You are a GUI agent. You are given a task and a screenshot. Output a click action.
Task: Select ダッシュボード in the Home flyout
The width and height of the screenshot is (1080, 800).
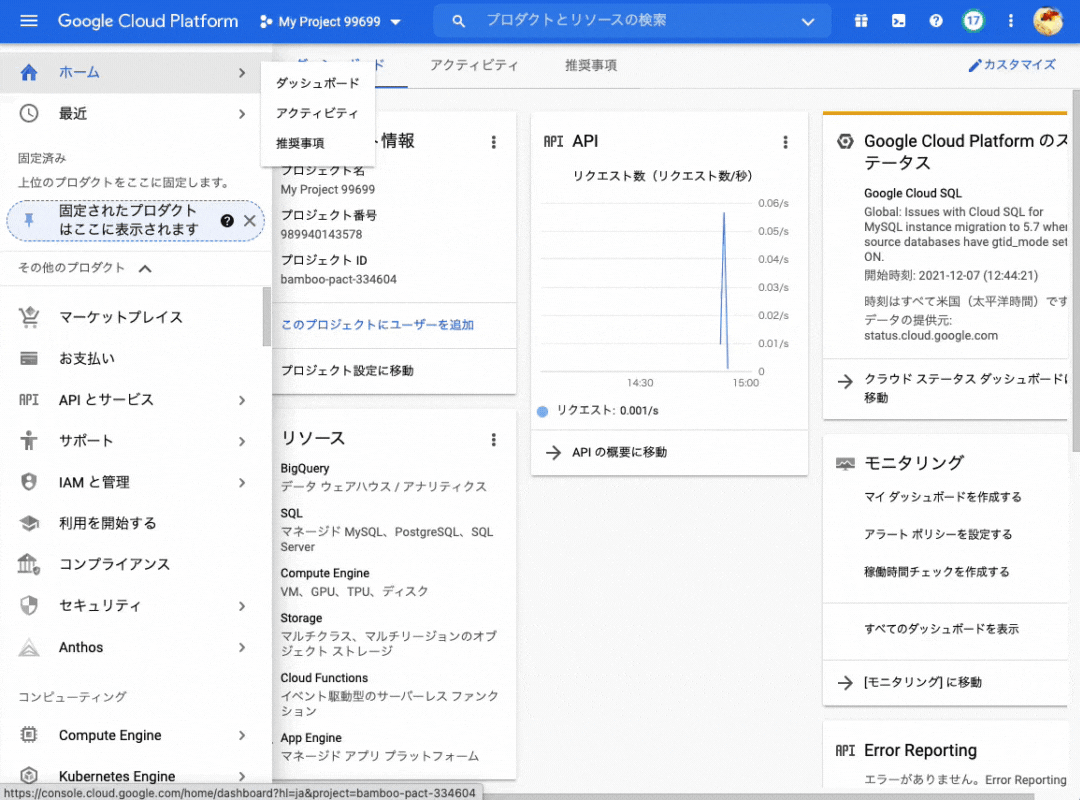click(x=318, y=83)
